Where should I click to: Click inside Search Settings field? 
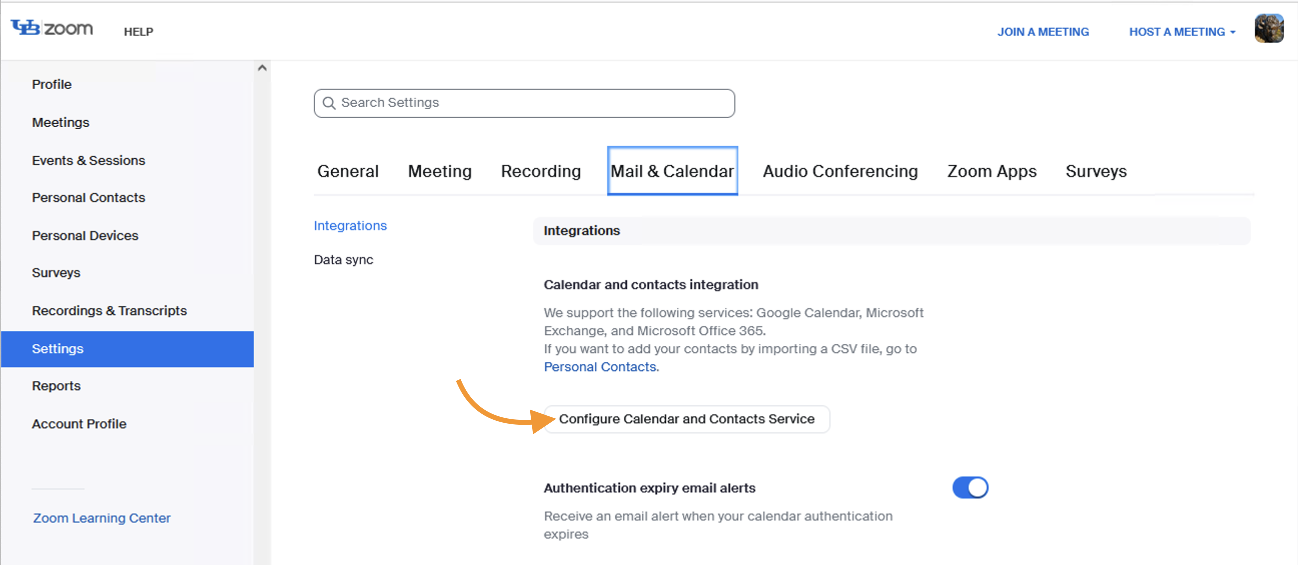(530, 103)
